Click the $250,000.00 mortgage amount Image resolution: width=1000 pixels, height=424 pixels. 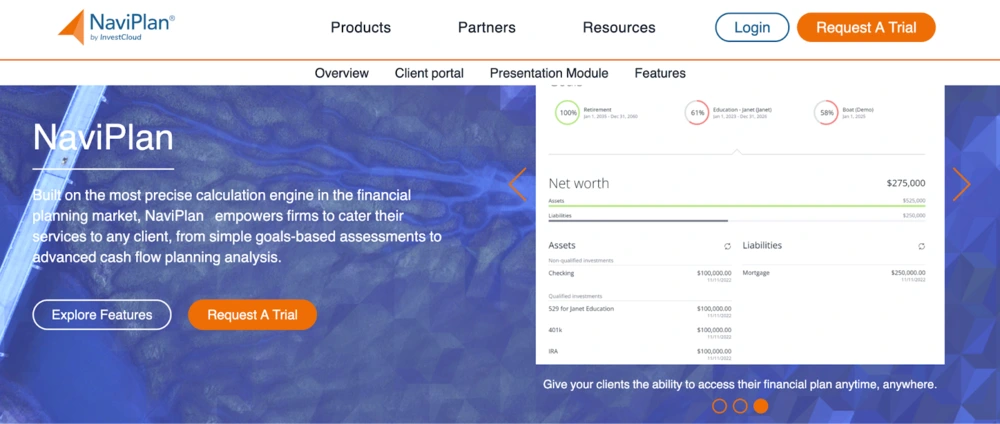908,272
